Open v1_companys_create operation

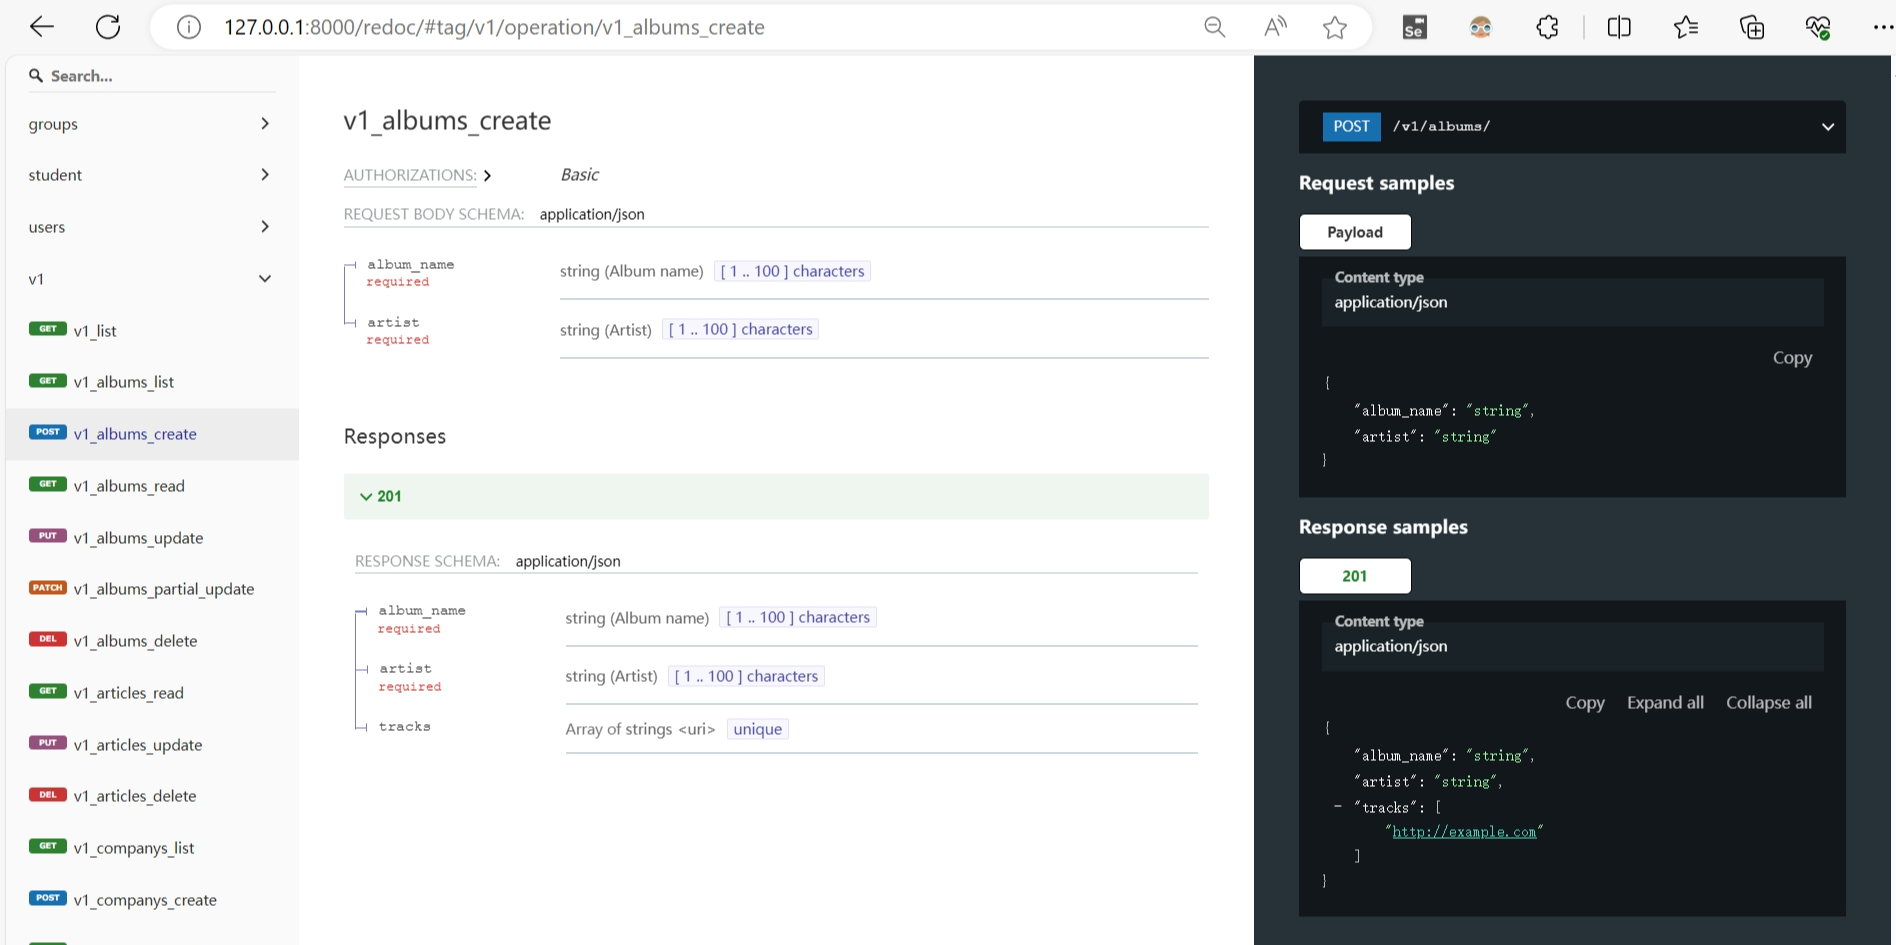coord(151,900)
